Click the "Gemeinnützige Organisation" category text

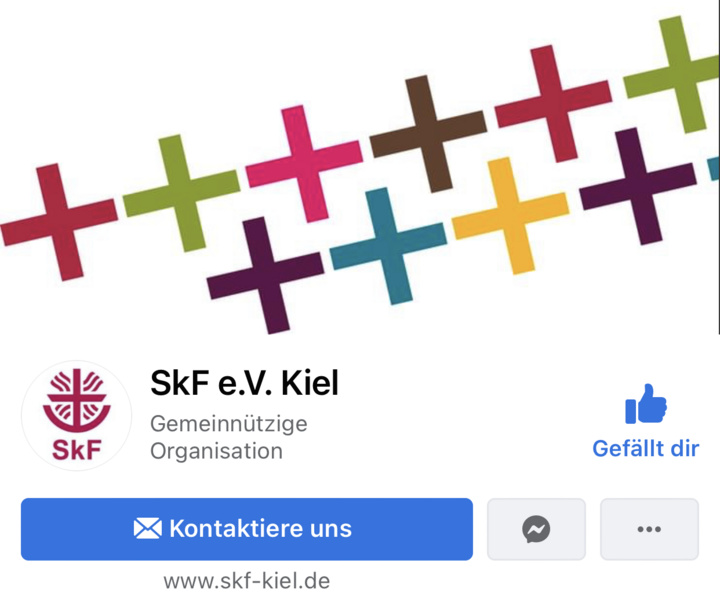tap(229, 437)
